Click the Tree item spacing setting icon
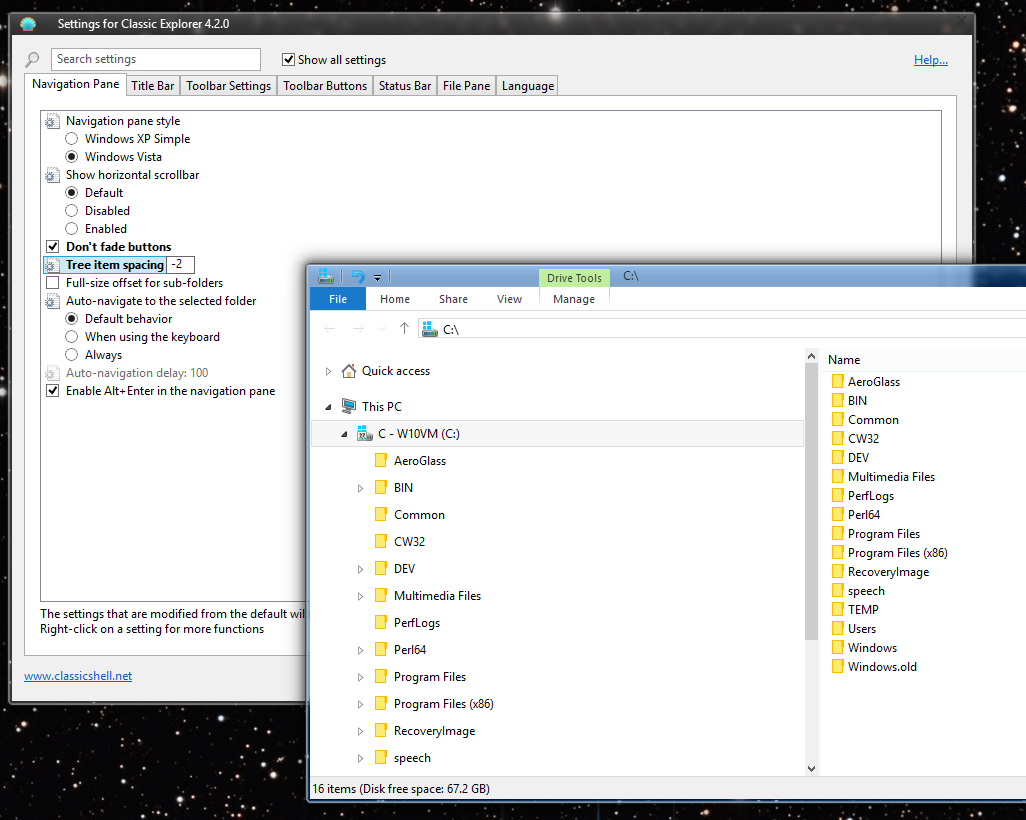This screenshot has width=1026, height=820. point(52,265)
